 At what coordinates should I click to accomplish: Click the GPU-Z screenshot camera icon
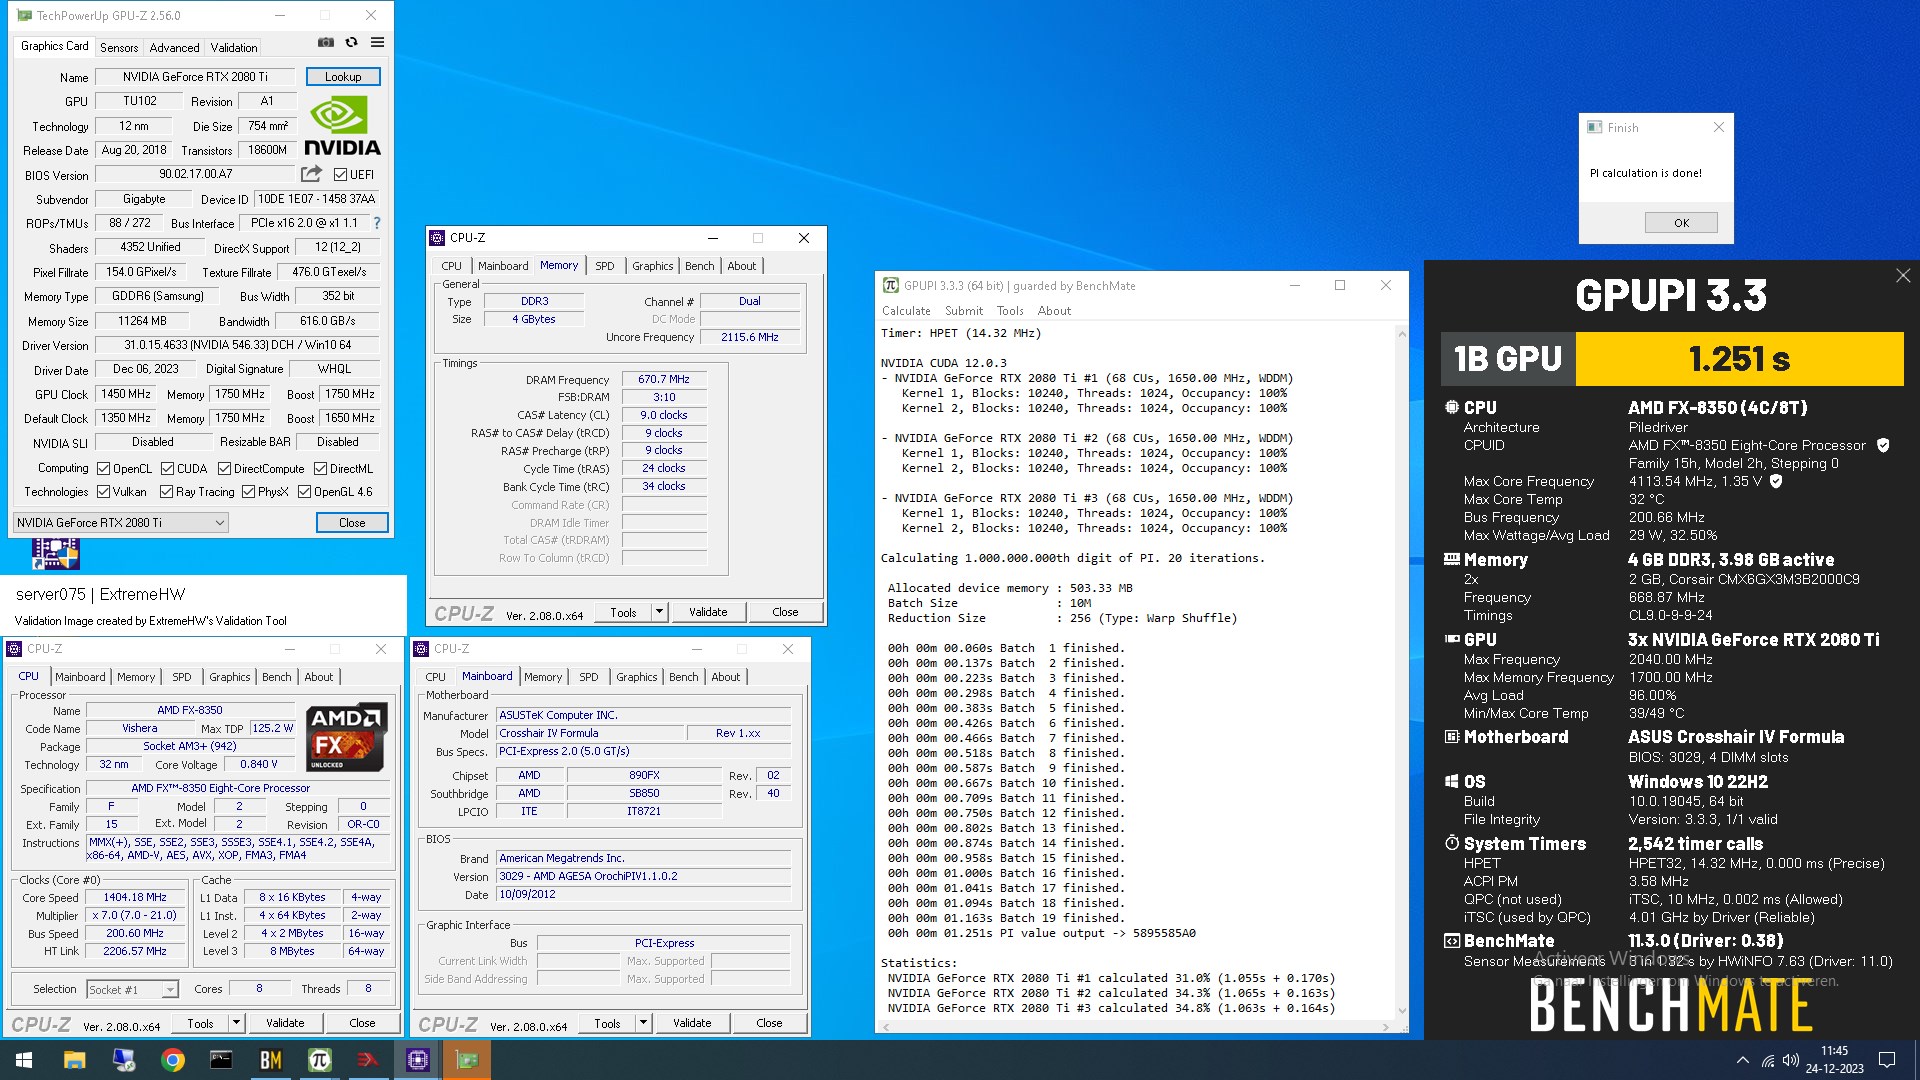(x=325, y=43)
